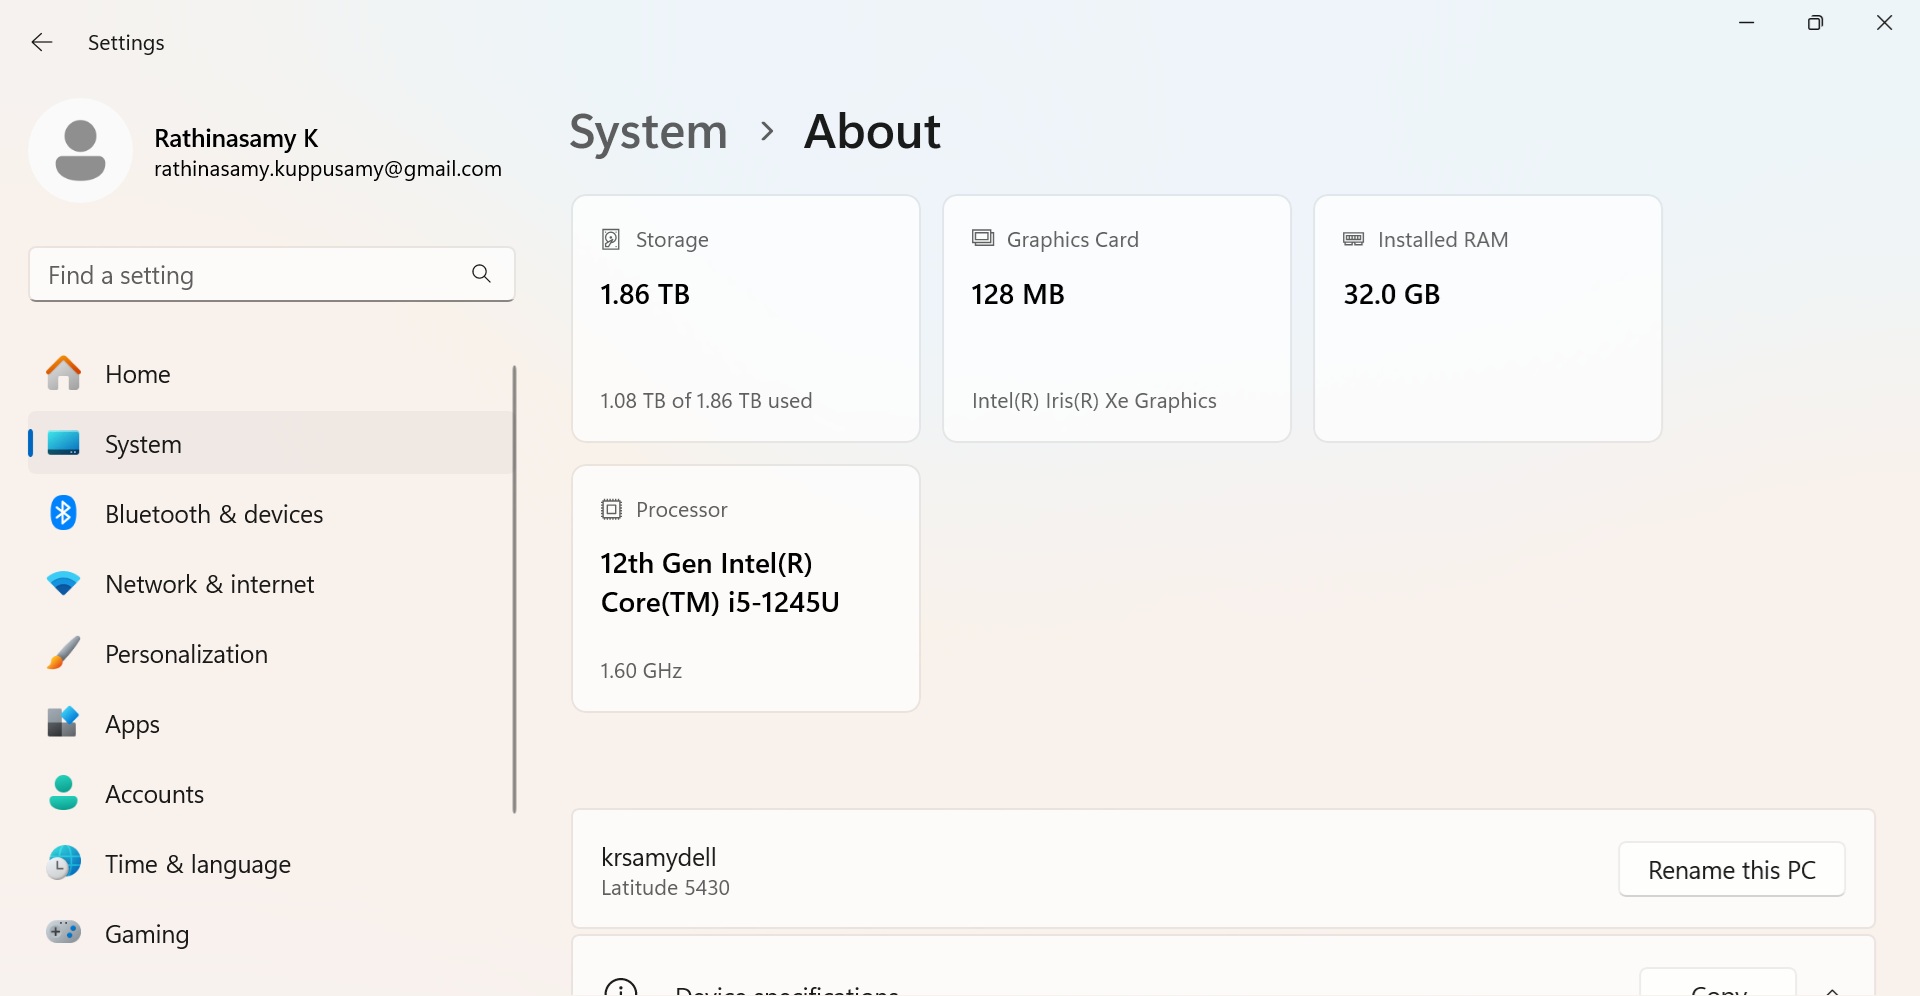Open Accounts settings section

point(271,794)
